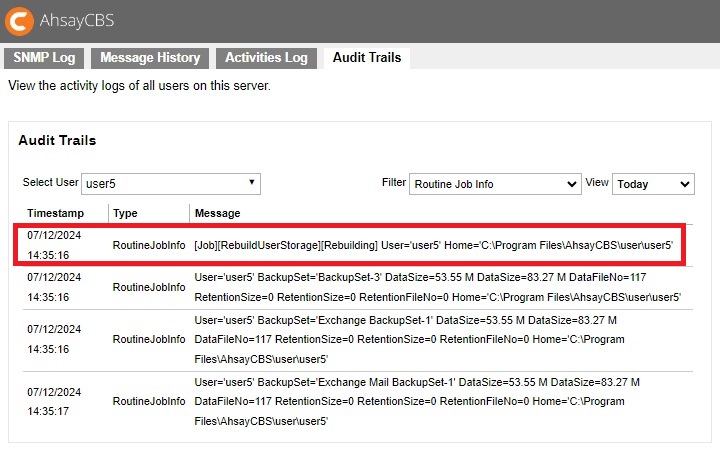Screen dimensions: 720x450
Task: Select the Audit Trails tab
Action: [x=367, y=58]
